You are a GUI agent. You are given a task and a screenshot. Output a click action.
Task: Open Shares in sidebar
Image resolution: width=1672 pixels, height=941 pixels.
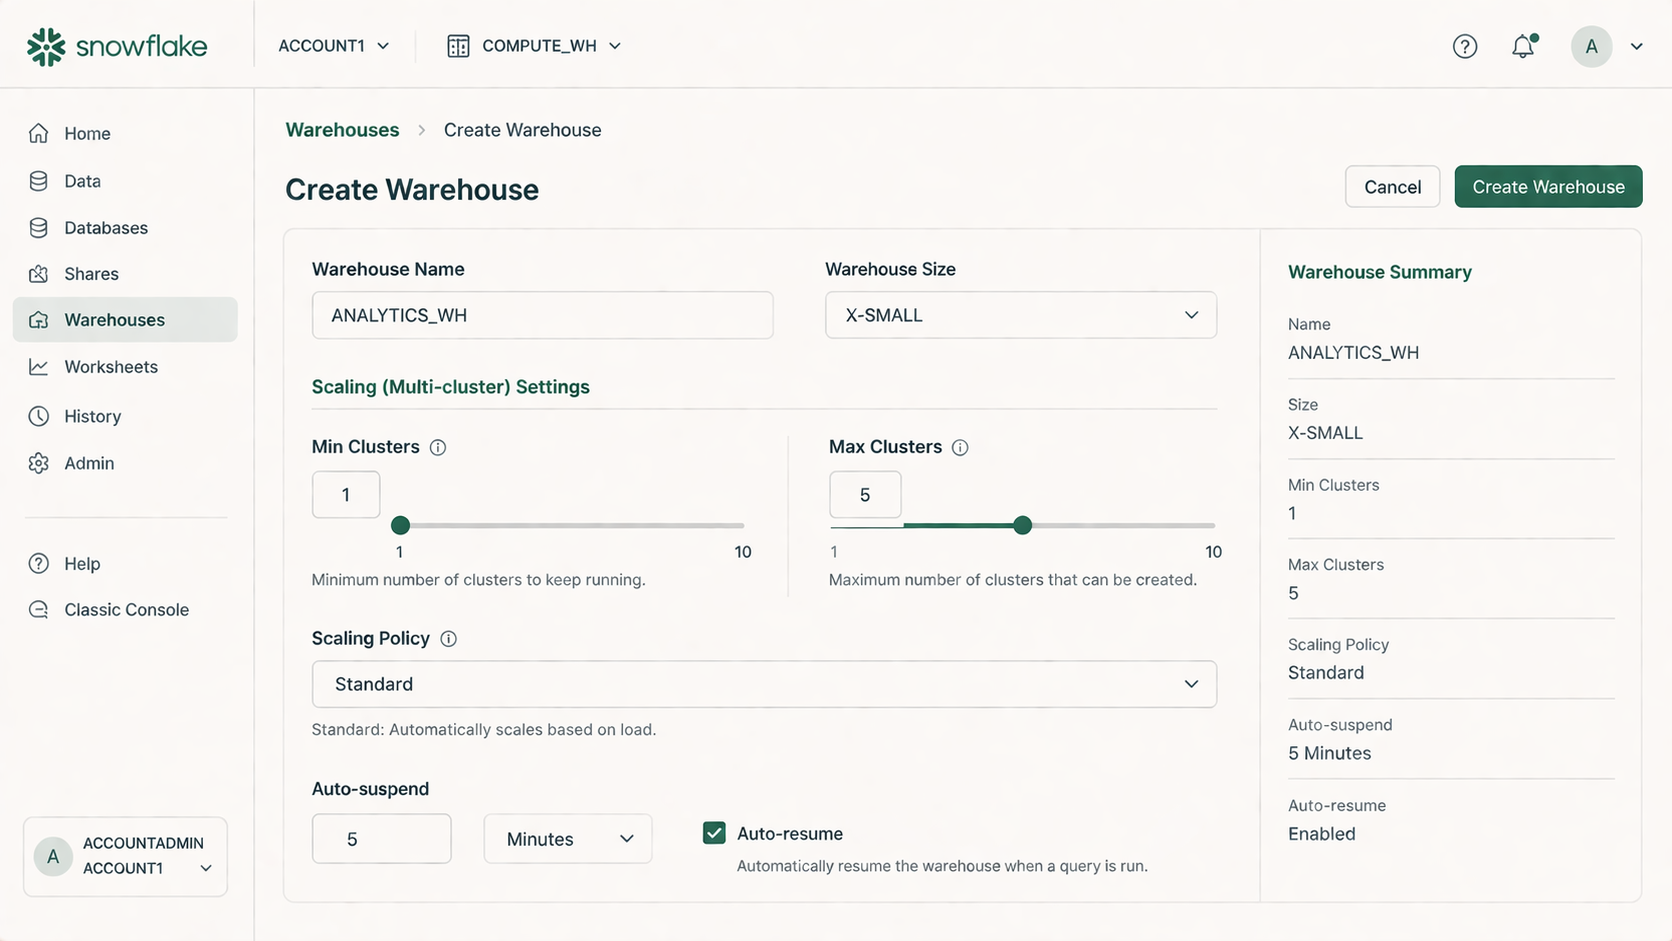click(125, 274)
